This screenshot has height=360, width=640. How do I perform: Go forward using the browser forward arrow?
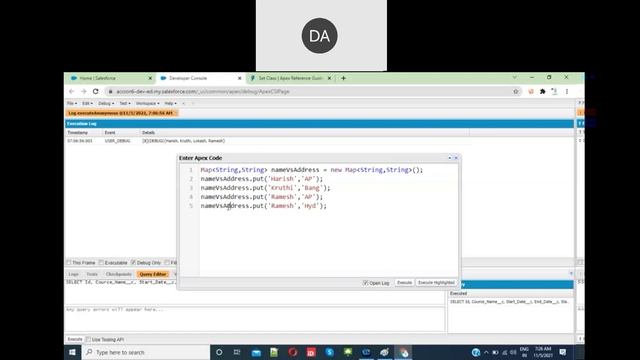pyautogui.click(x=84, y=91)
